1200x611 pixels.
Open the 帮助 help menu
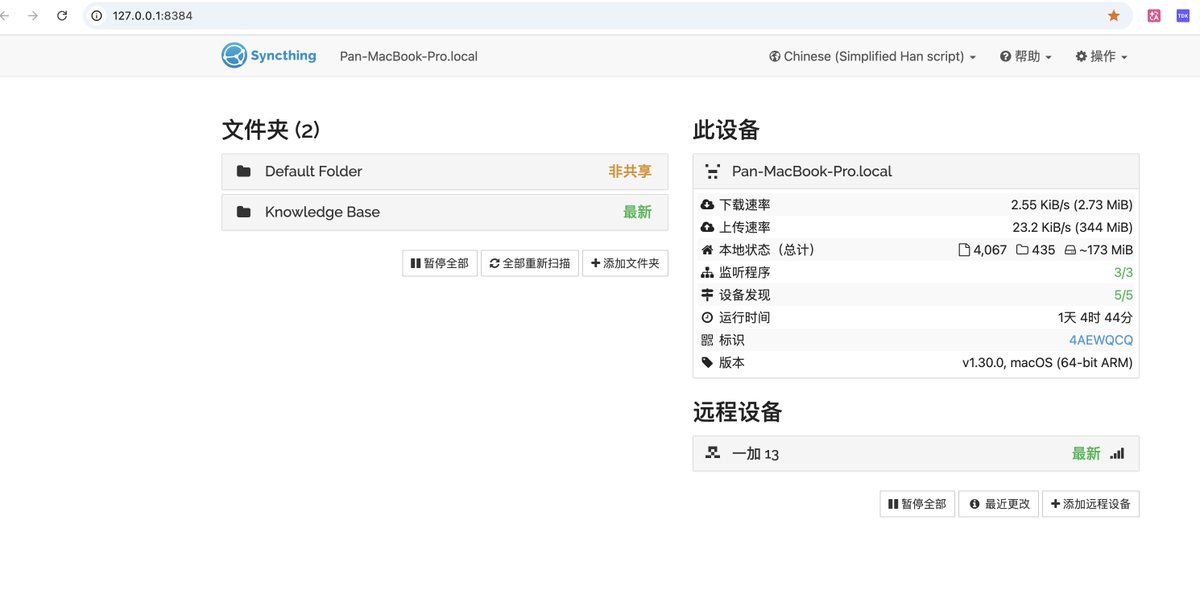1026,57
